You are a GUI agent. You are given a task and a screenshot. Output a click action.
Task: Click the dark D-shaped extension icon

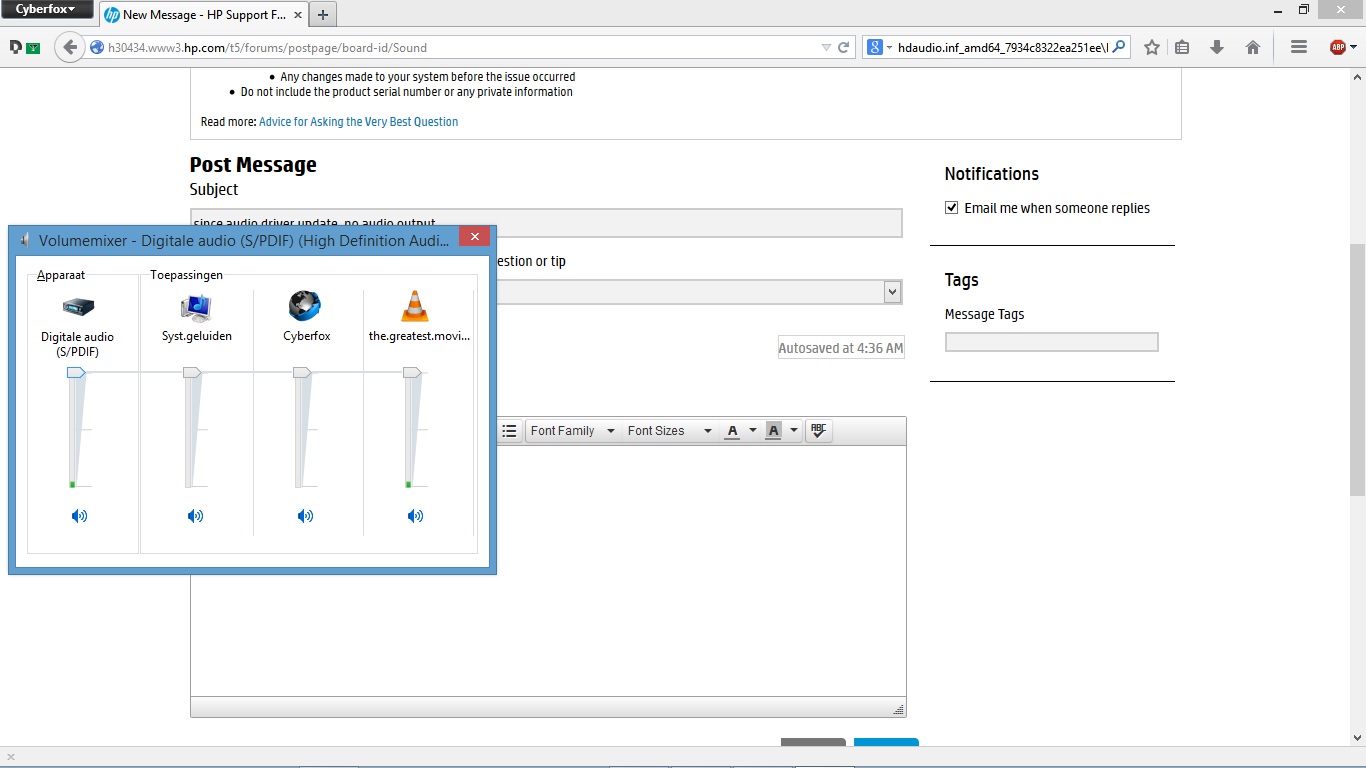(16, 46)
